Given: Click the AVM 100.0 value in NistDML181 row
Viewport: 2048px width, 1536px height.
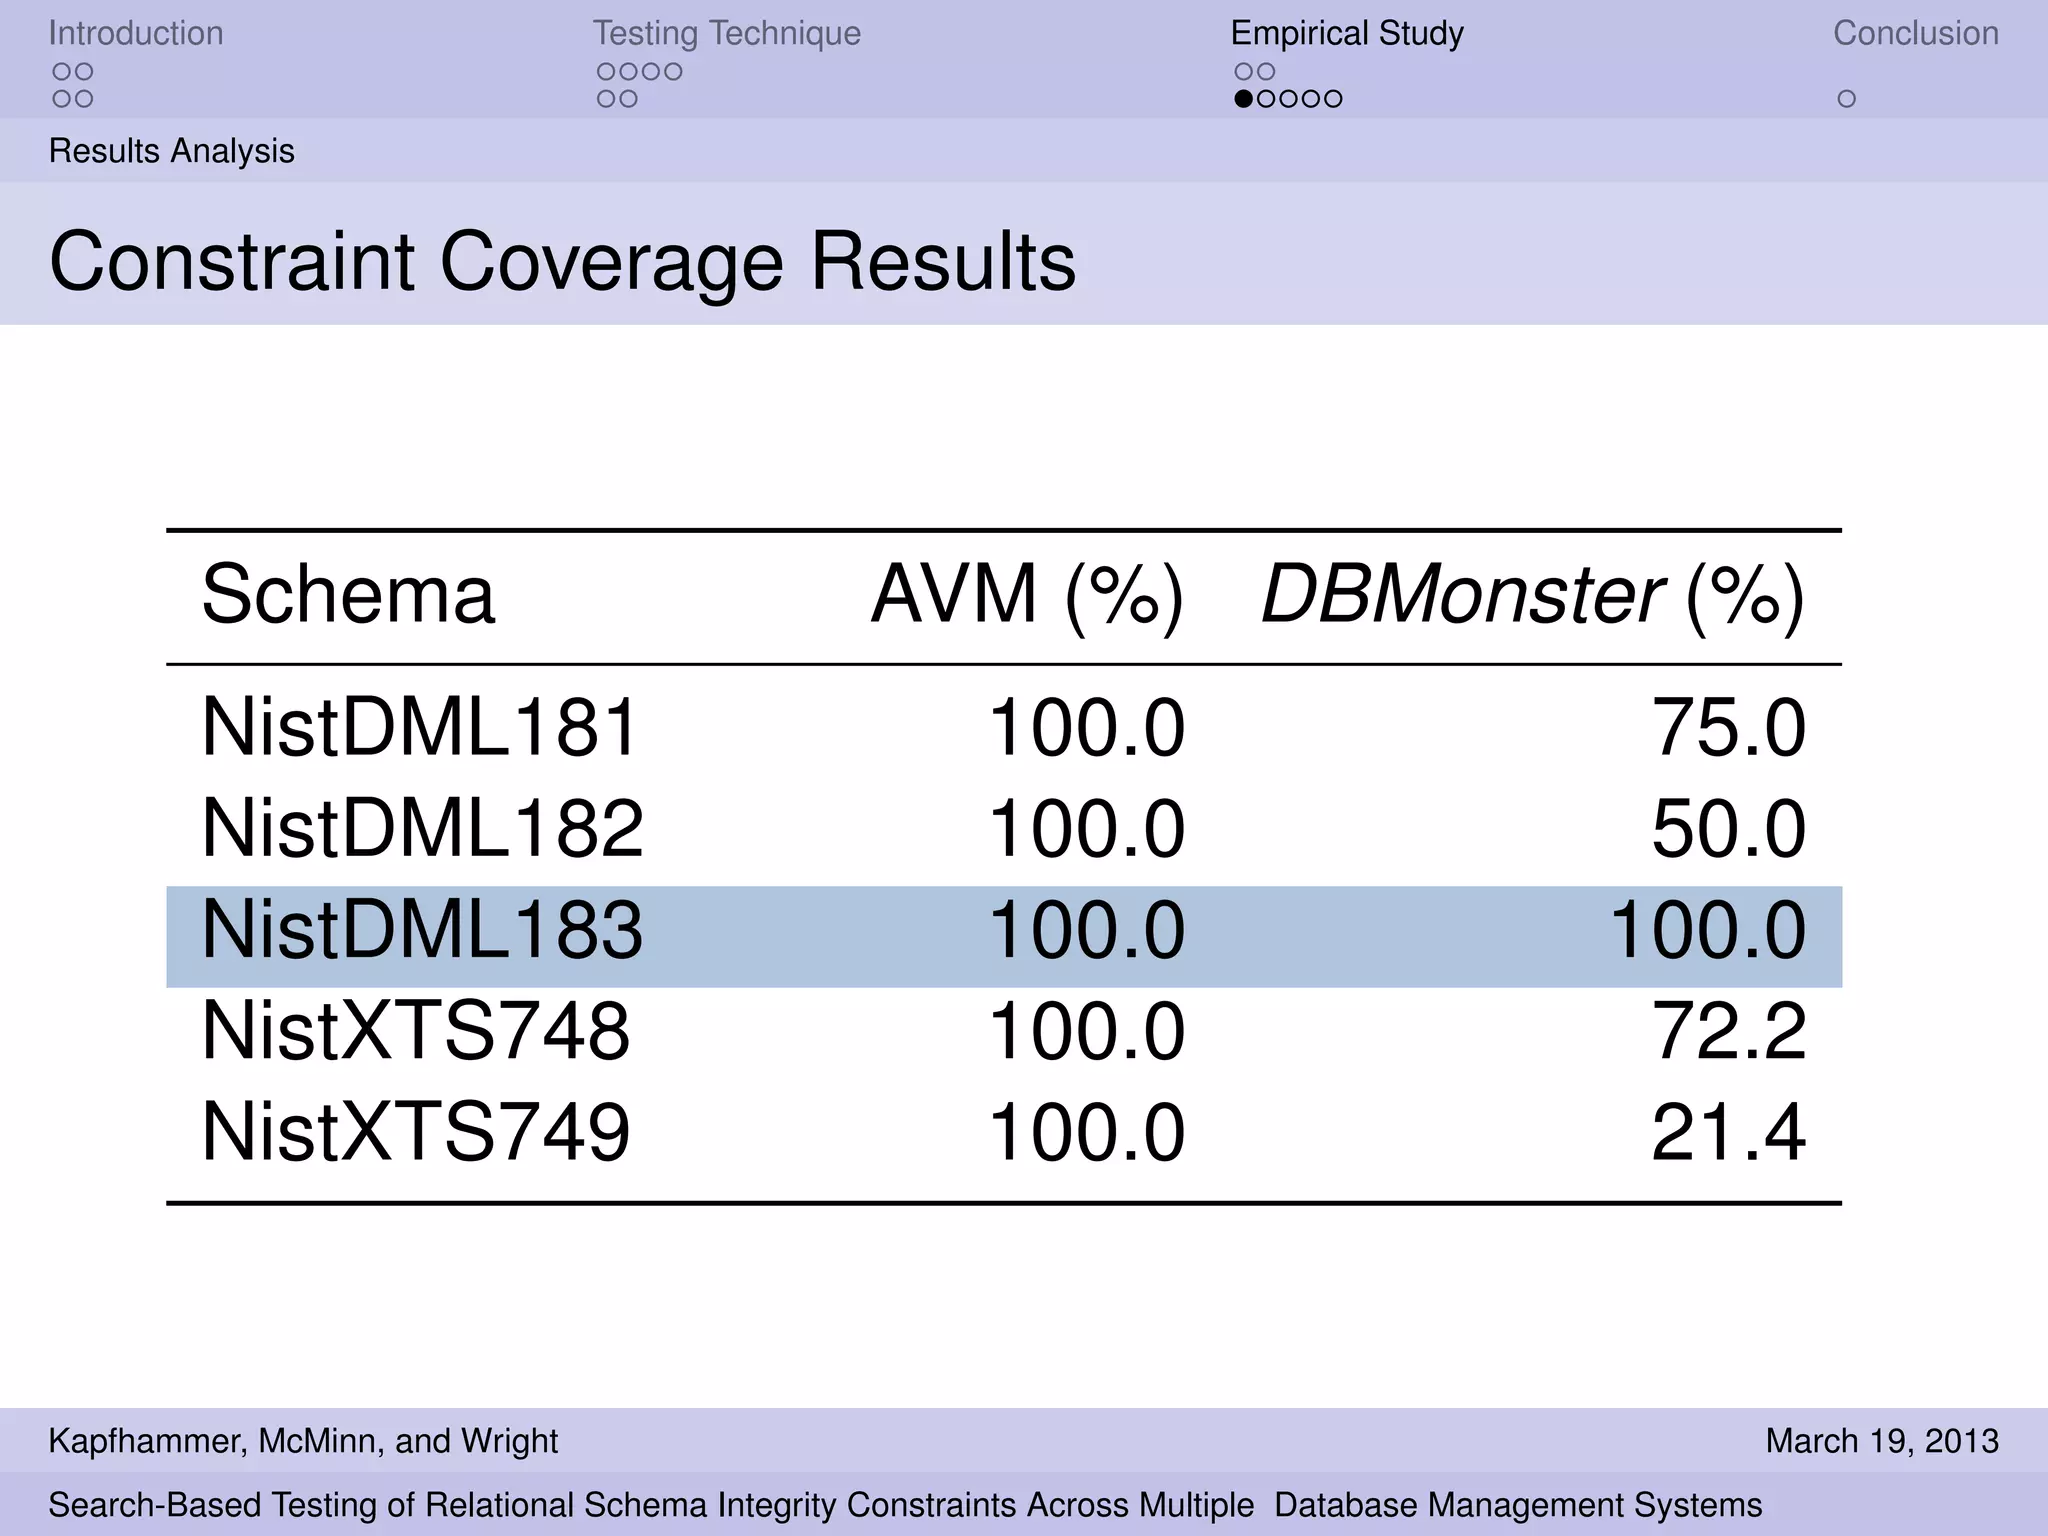Looking at the screenshot, I should point(1087,727).
